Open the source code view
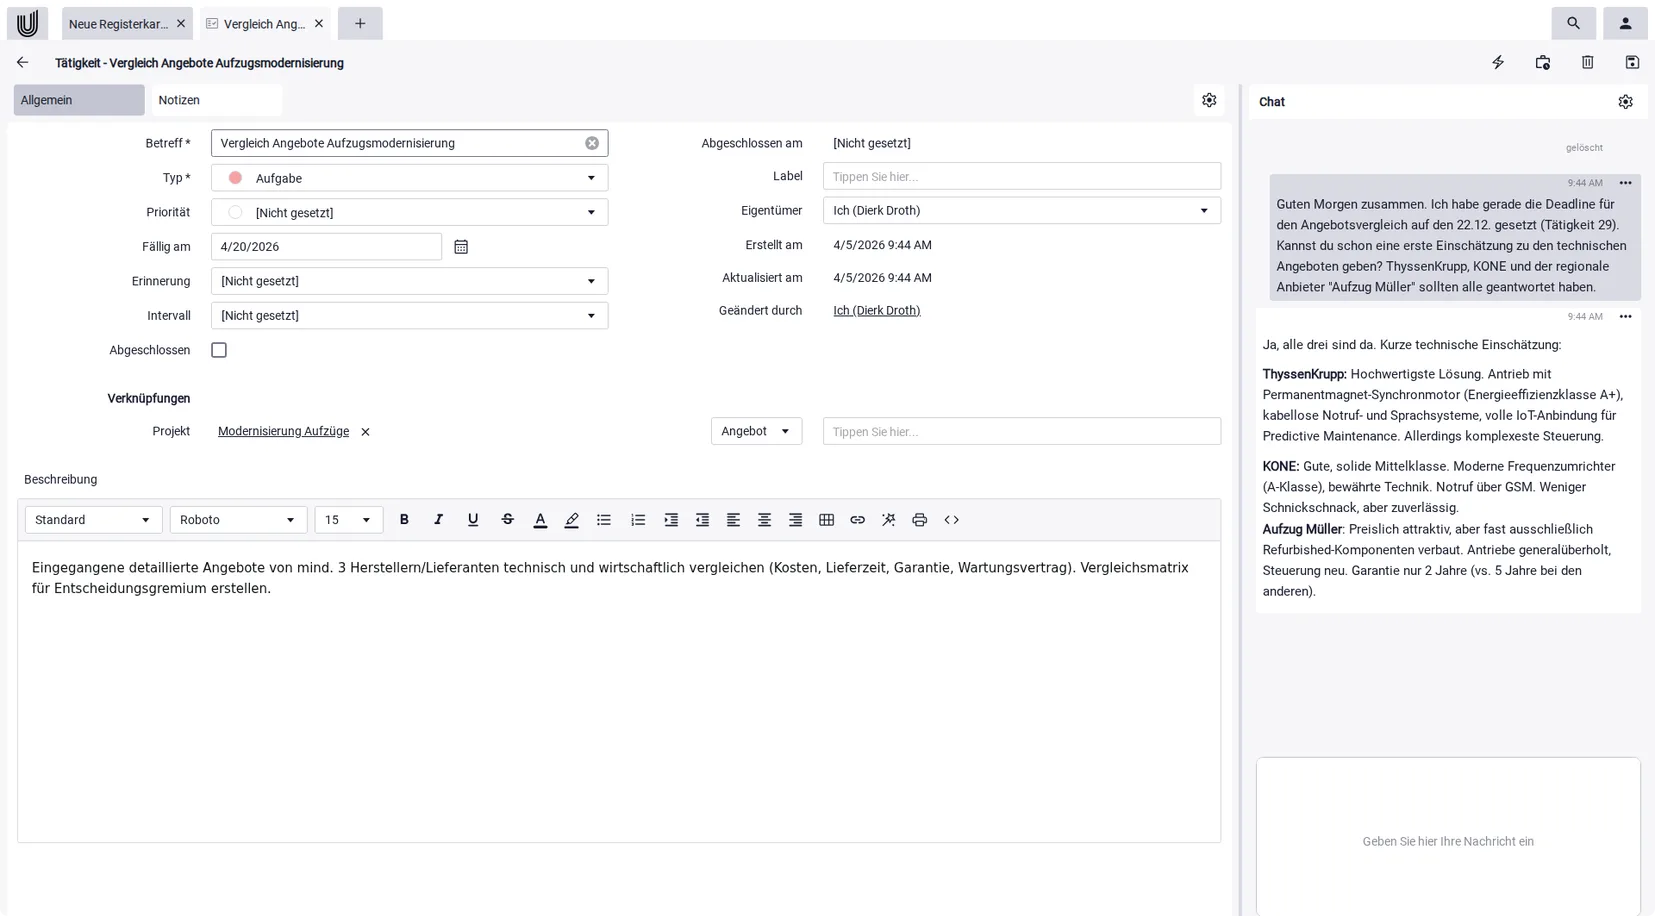Viewport: 1655px width, 916px height. (x=951, y=520)
